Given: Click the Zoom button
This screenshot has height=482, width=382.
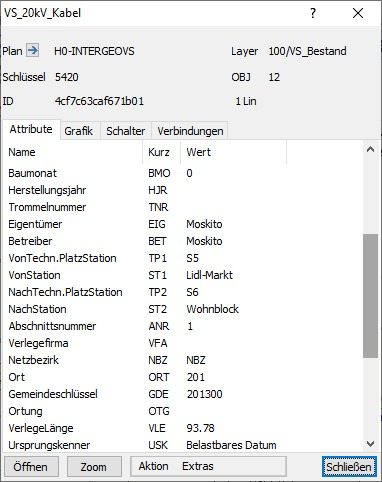Looking at the screenshot, I should [94, 467].
